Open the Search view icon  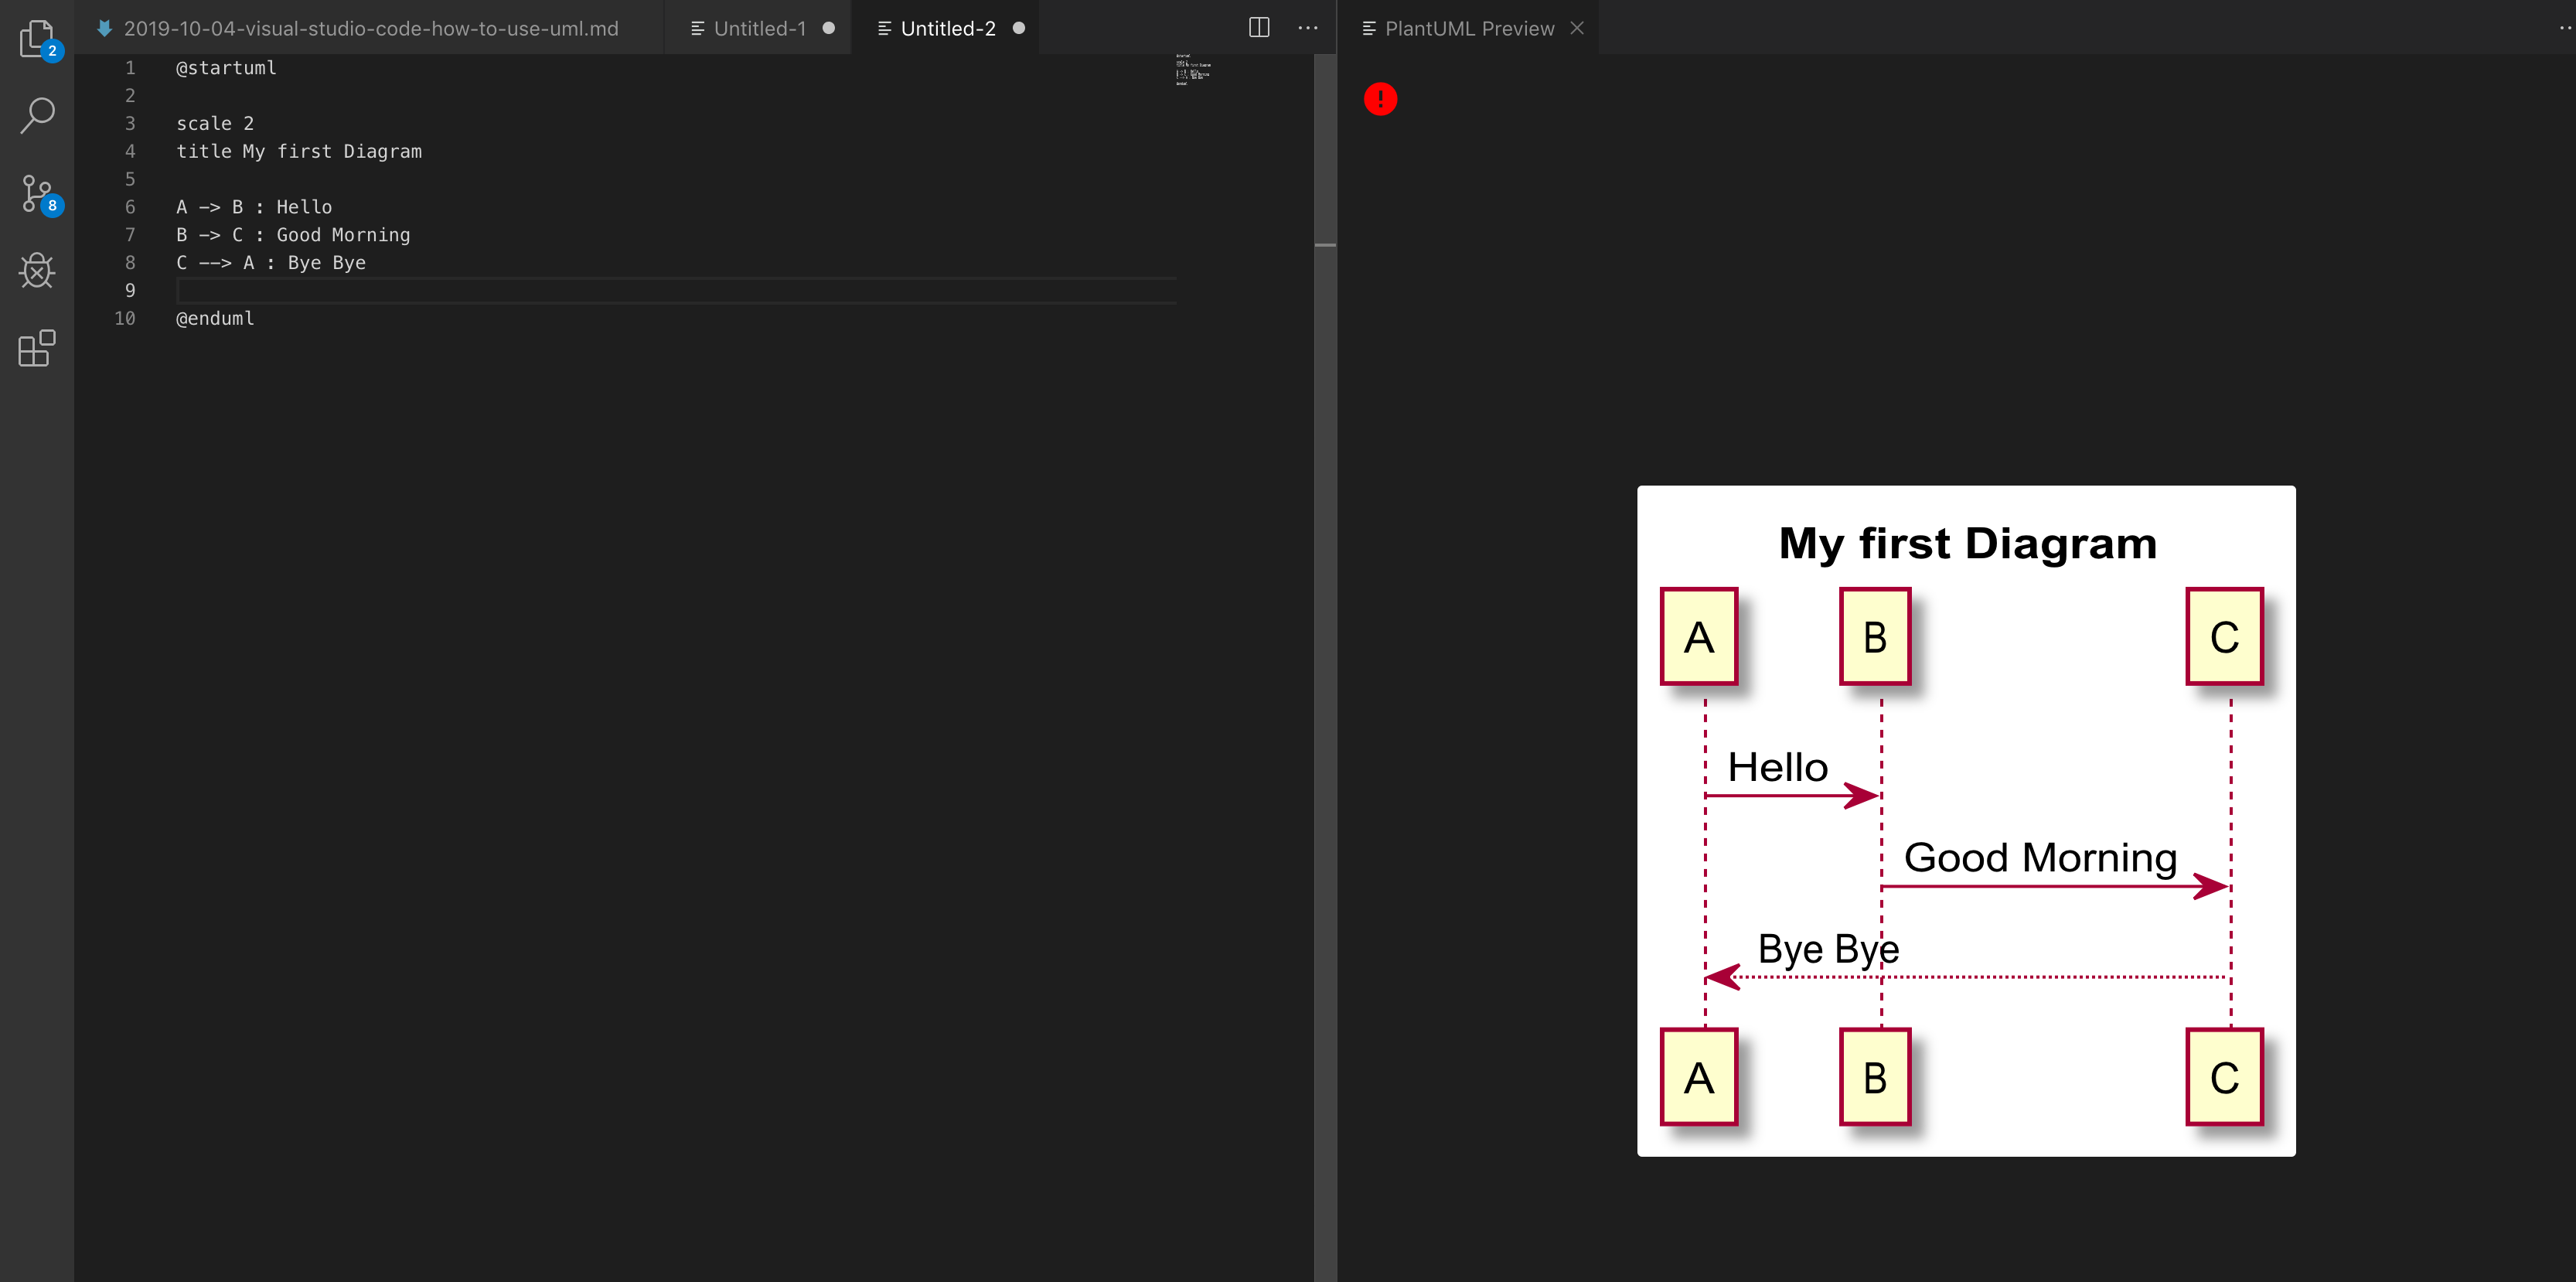click(x=37, y=115)
